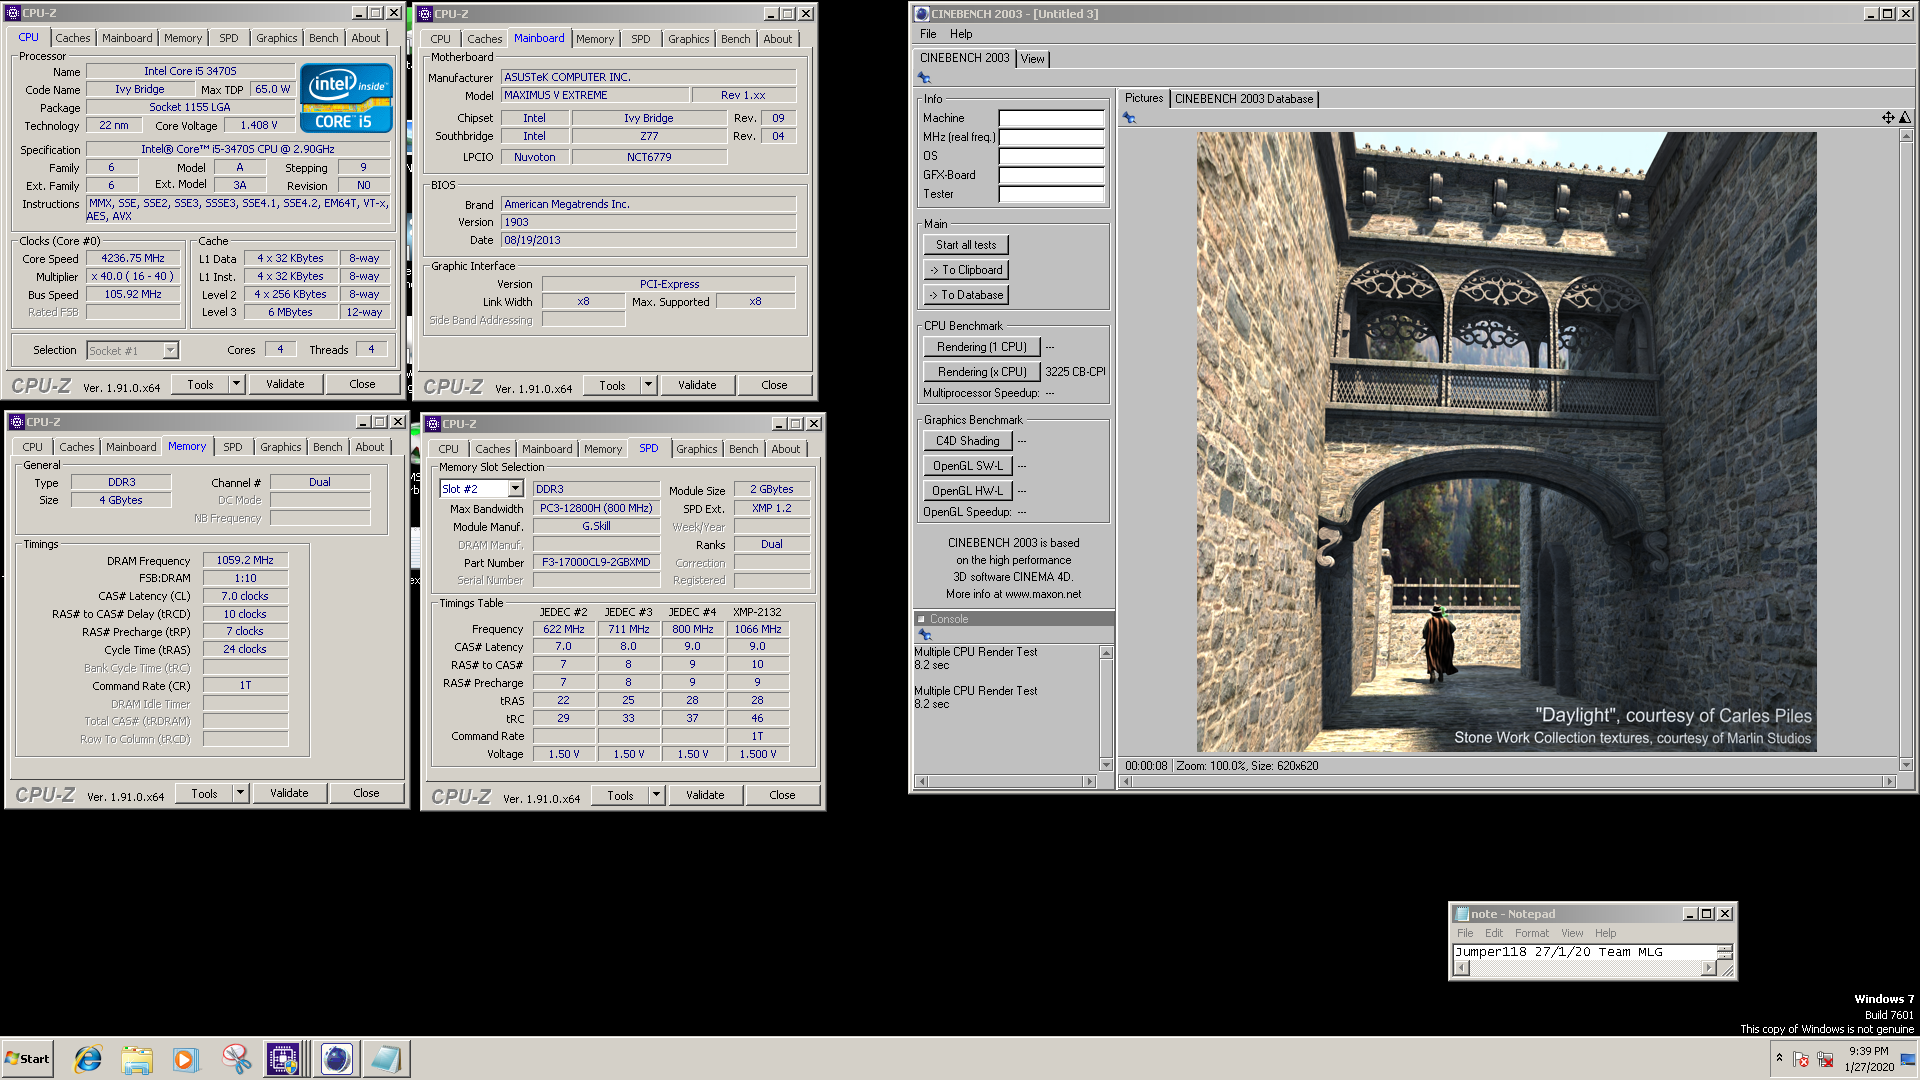Viewport: 1920px width, 1080px height.
Task: Click the Show desktop icon beside the clock
Action: point(1908,1059)
